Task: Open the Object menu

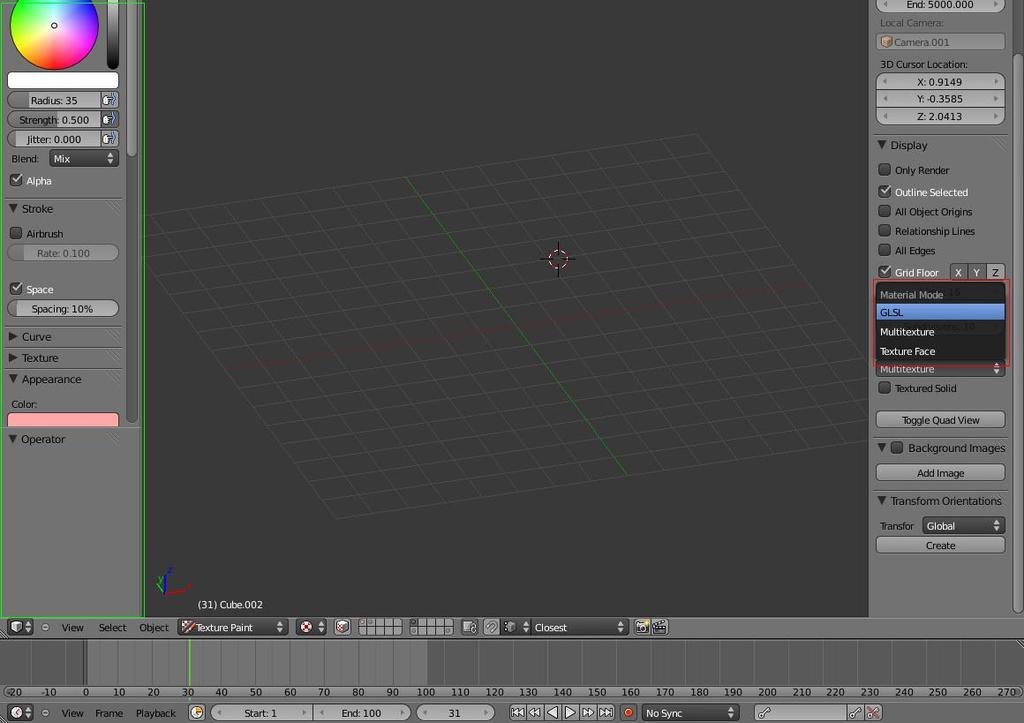Action: click(x=154, y=627)
